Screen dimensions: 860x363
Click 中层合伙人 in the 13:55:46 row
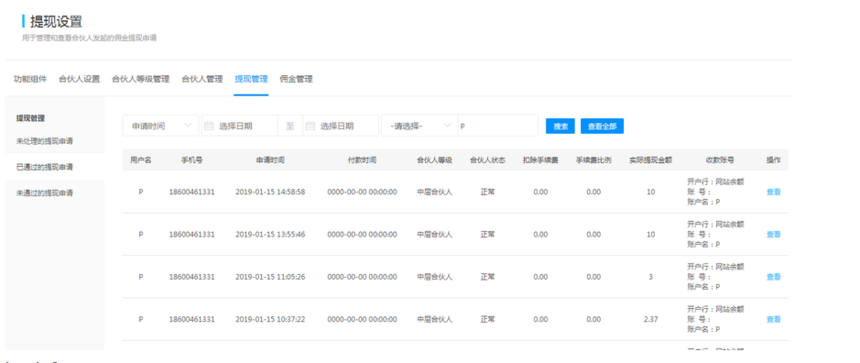434,234
